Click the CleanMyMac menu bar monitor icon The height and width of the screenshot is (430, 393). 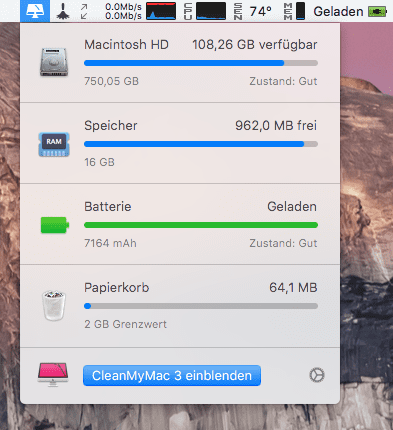point(35,11)
